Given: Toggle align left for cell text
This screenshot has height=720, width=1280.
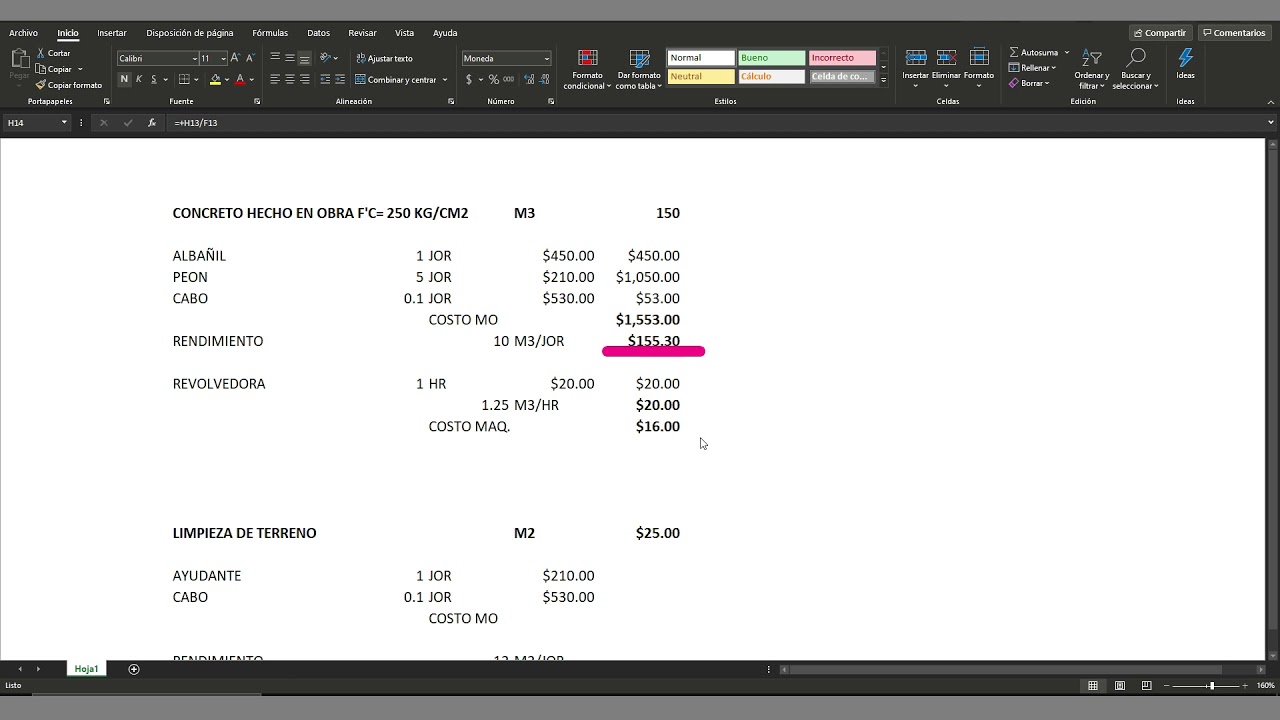Looking at the screenshot, I should [x=275, y=79].
